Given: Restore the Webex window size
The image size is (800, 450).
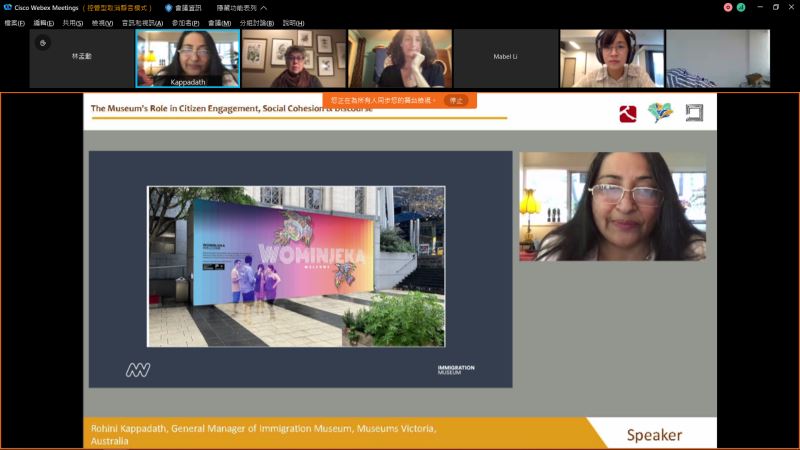Looking at the screenshot, I should point(775,7).
